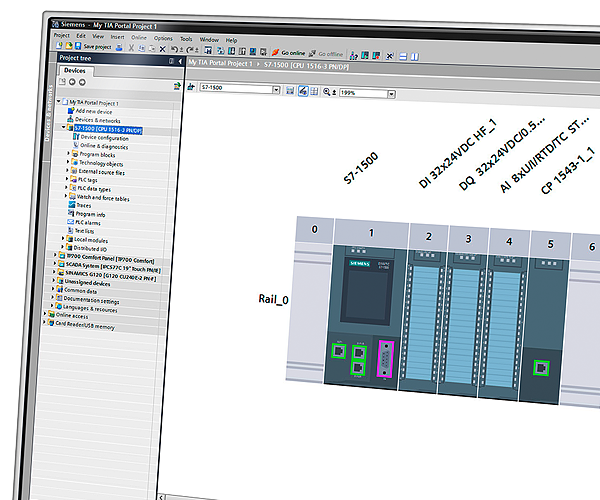600x500 pixels.
Task: Click breadcrumb My TIA Portal Project 1
Action: coord(220,63)
